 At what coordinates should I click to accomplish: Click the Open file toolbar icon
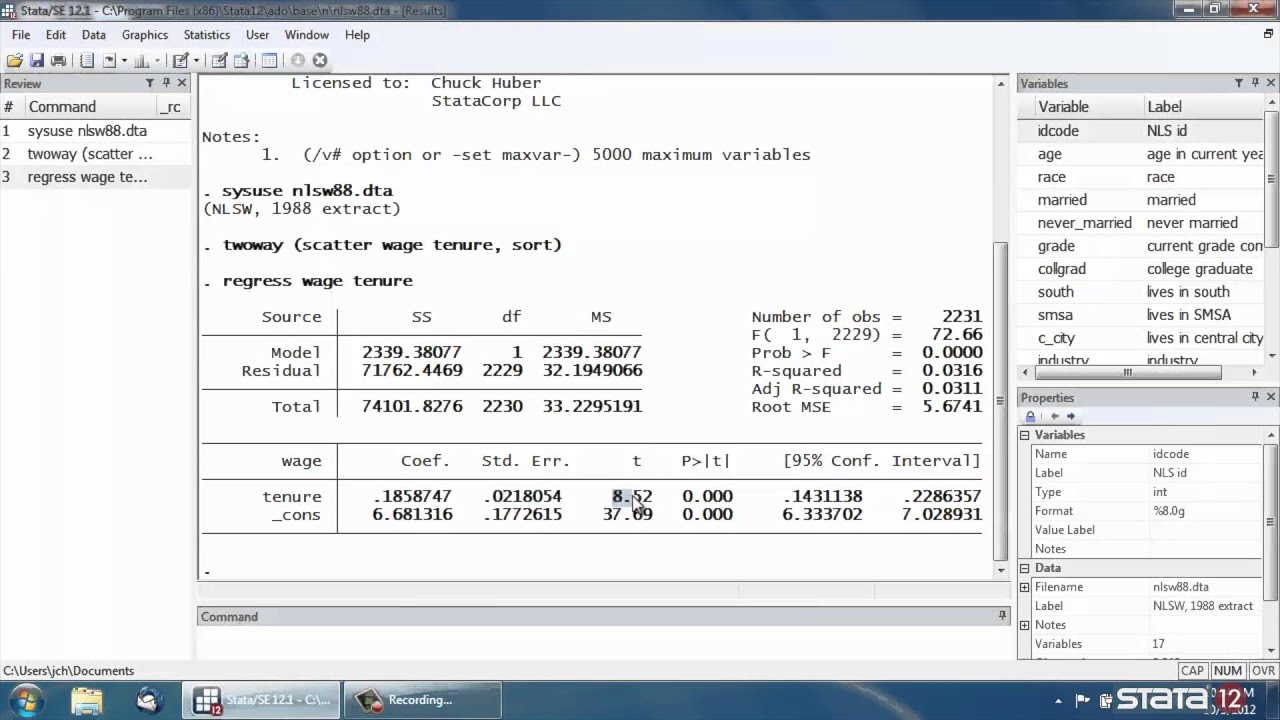14,61
